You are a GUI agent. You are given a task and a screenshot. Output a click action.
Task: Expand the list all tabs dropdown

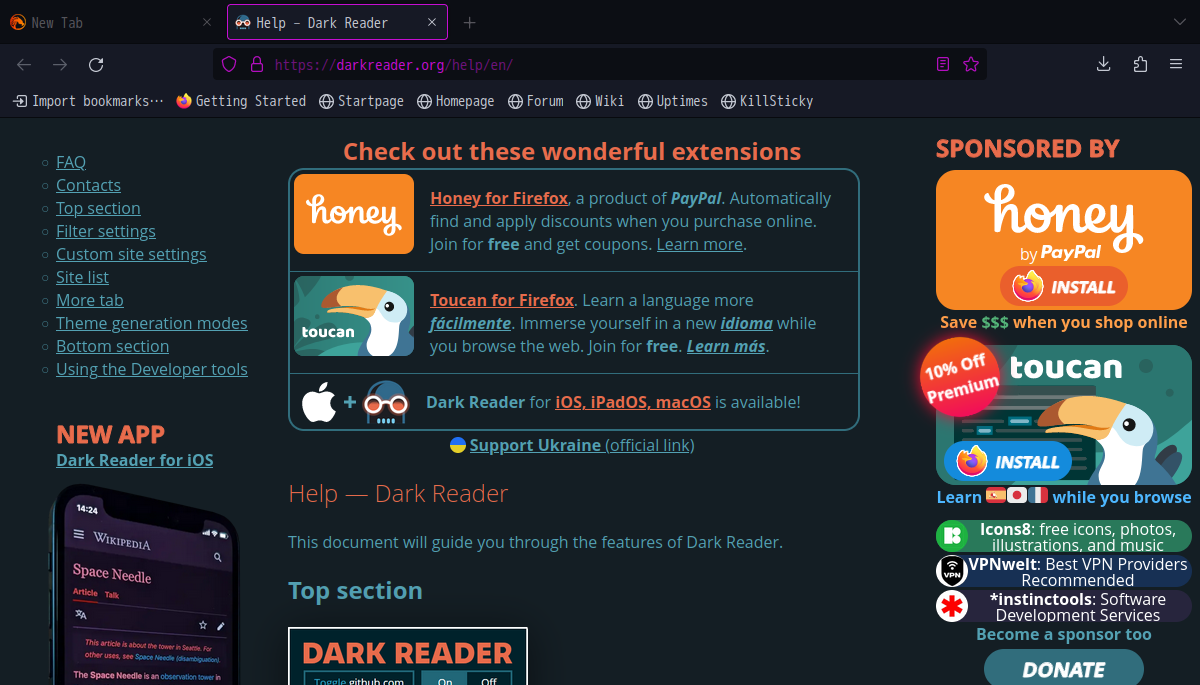coord(1179,22)
